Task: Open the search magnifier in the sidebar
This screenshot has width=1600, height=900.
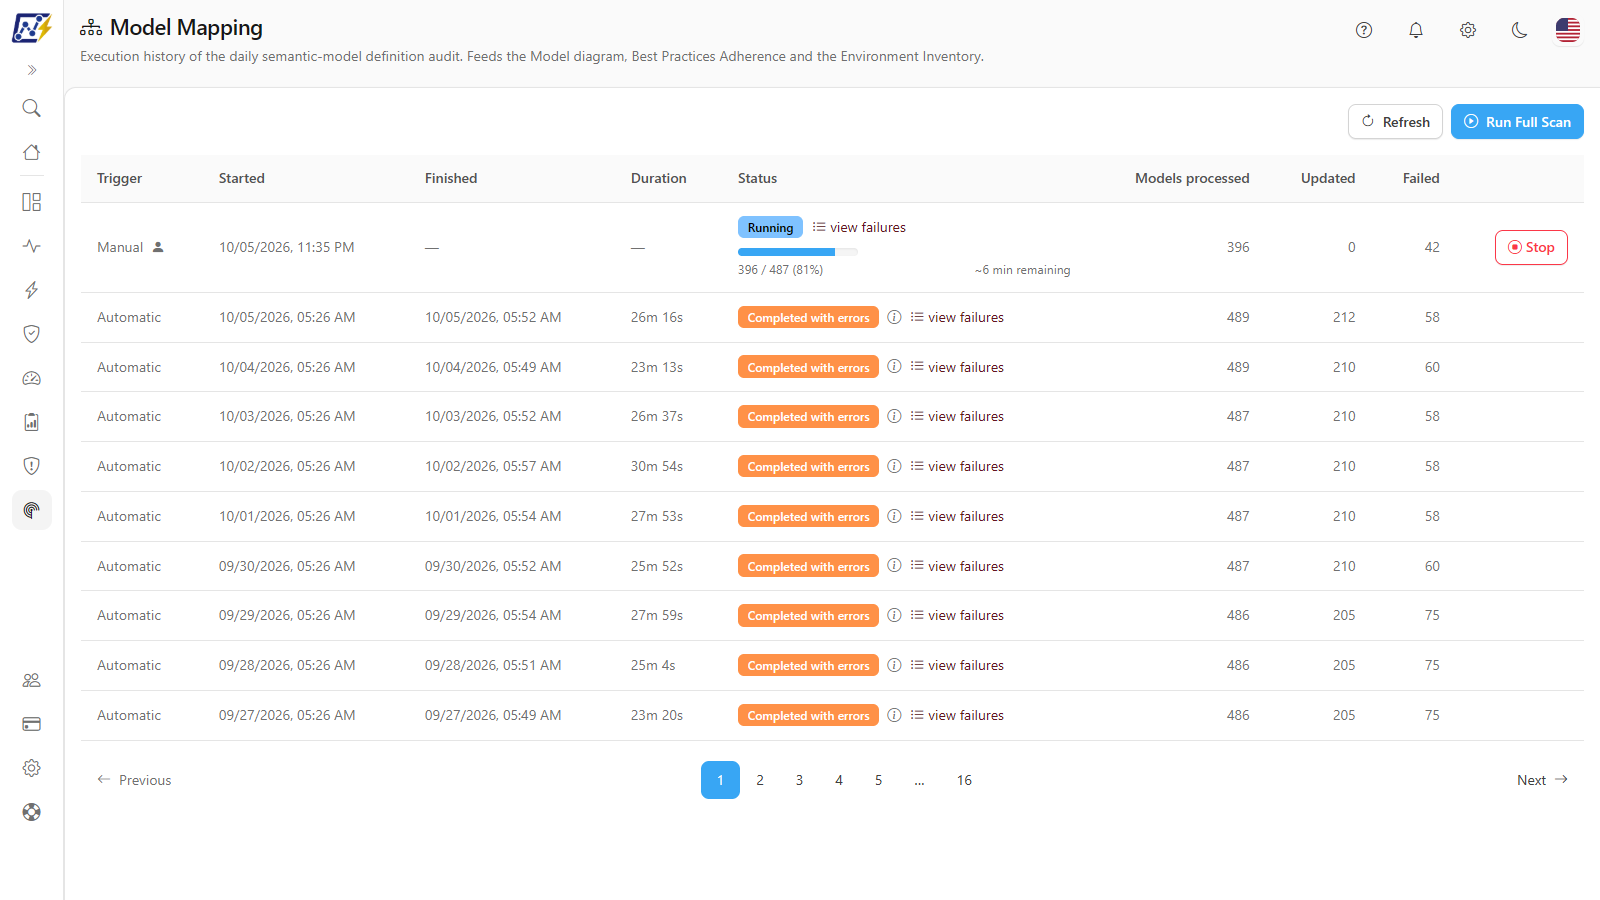Action: 32,108
